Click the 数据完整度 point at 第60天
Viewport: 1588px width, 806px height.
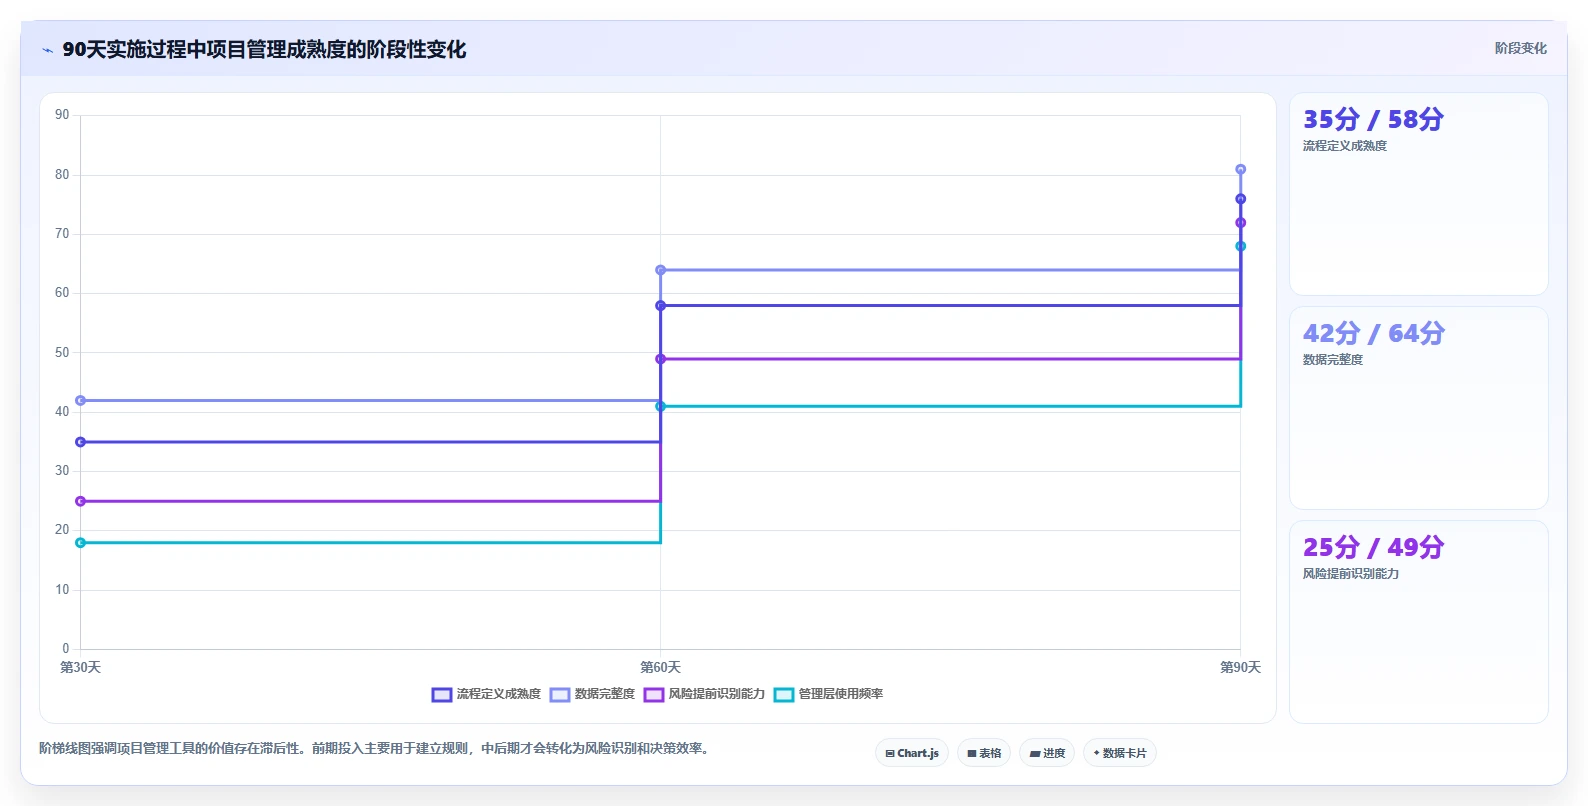[x=660, y=270]
